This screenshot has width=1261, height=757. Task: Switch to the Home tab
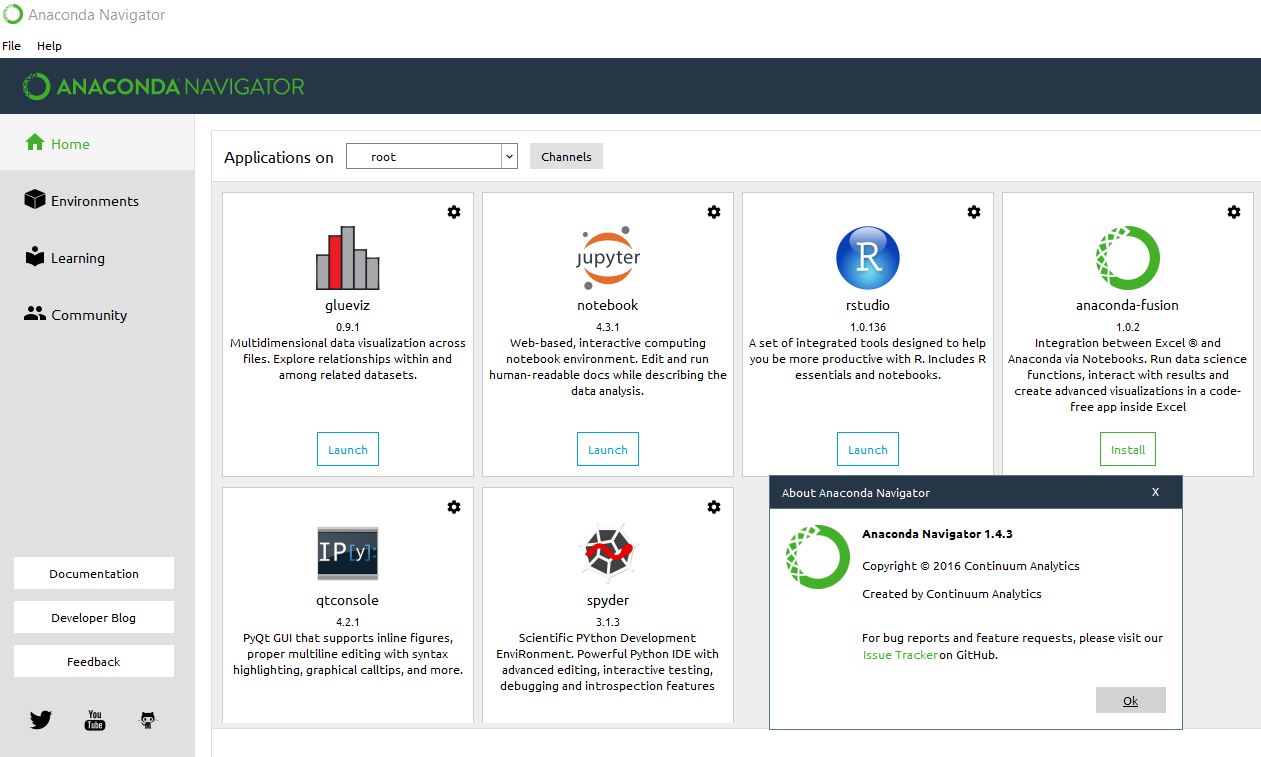[x=97, y=143]
